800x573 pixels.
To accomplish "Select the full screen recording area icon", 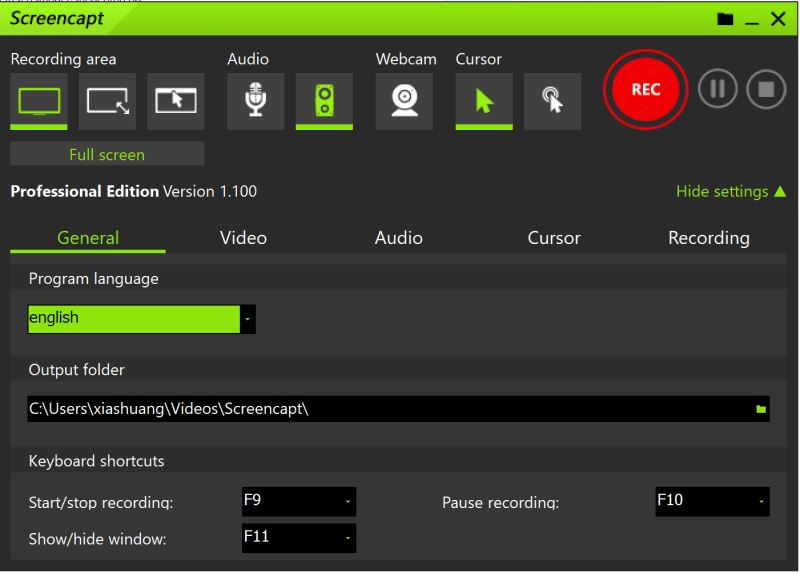I will pyautogui.click(x=39, y=101).
